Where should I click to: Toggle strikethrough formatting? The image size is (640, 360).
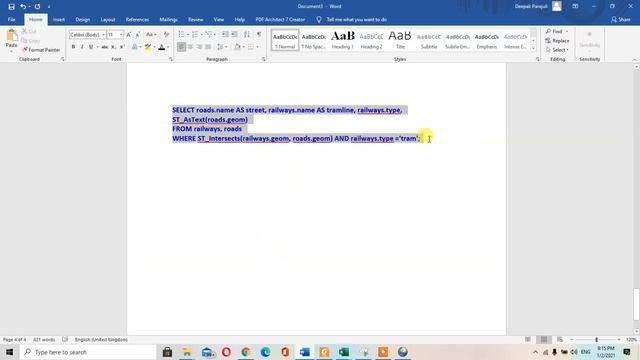point(105,47)
